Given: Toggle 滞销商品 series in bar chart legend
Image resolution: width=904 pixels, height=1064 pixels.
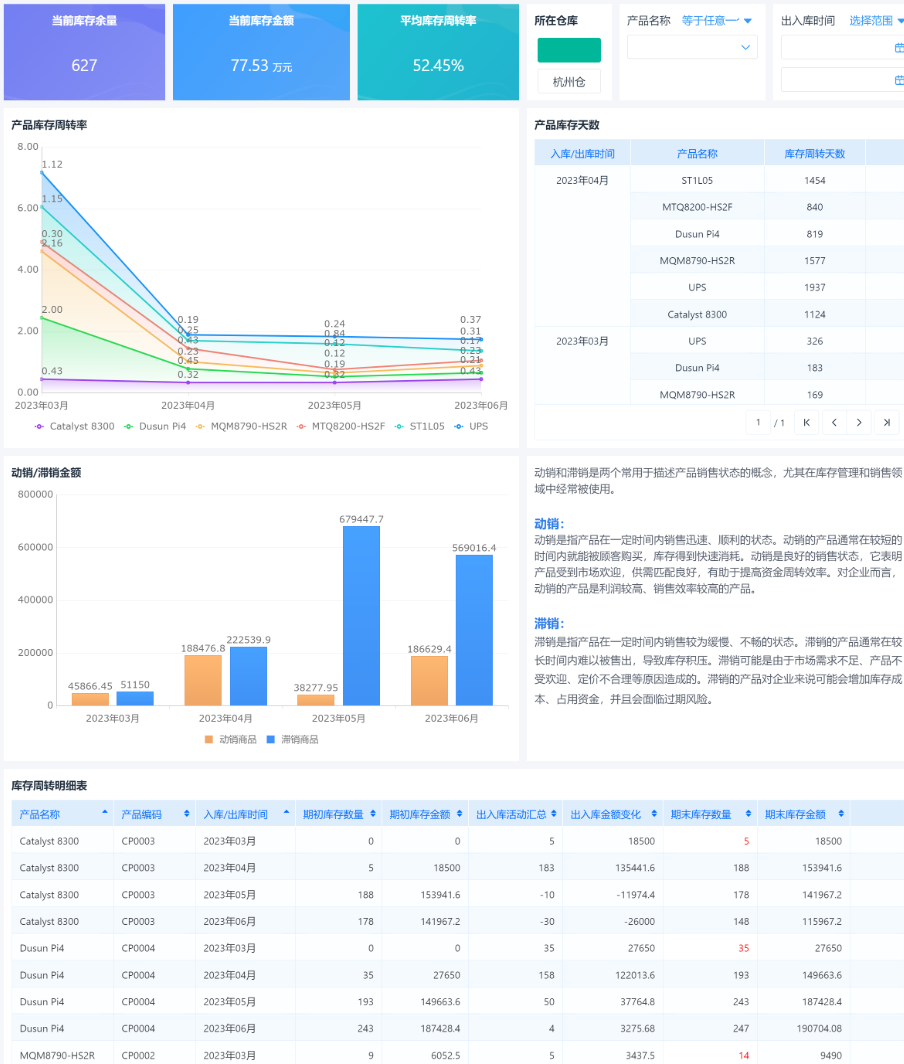Looking at the screenshot, I should (293, 739).
